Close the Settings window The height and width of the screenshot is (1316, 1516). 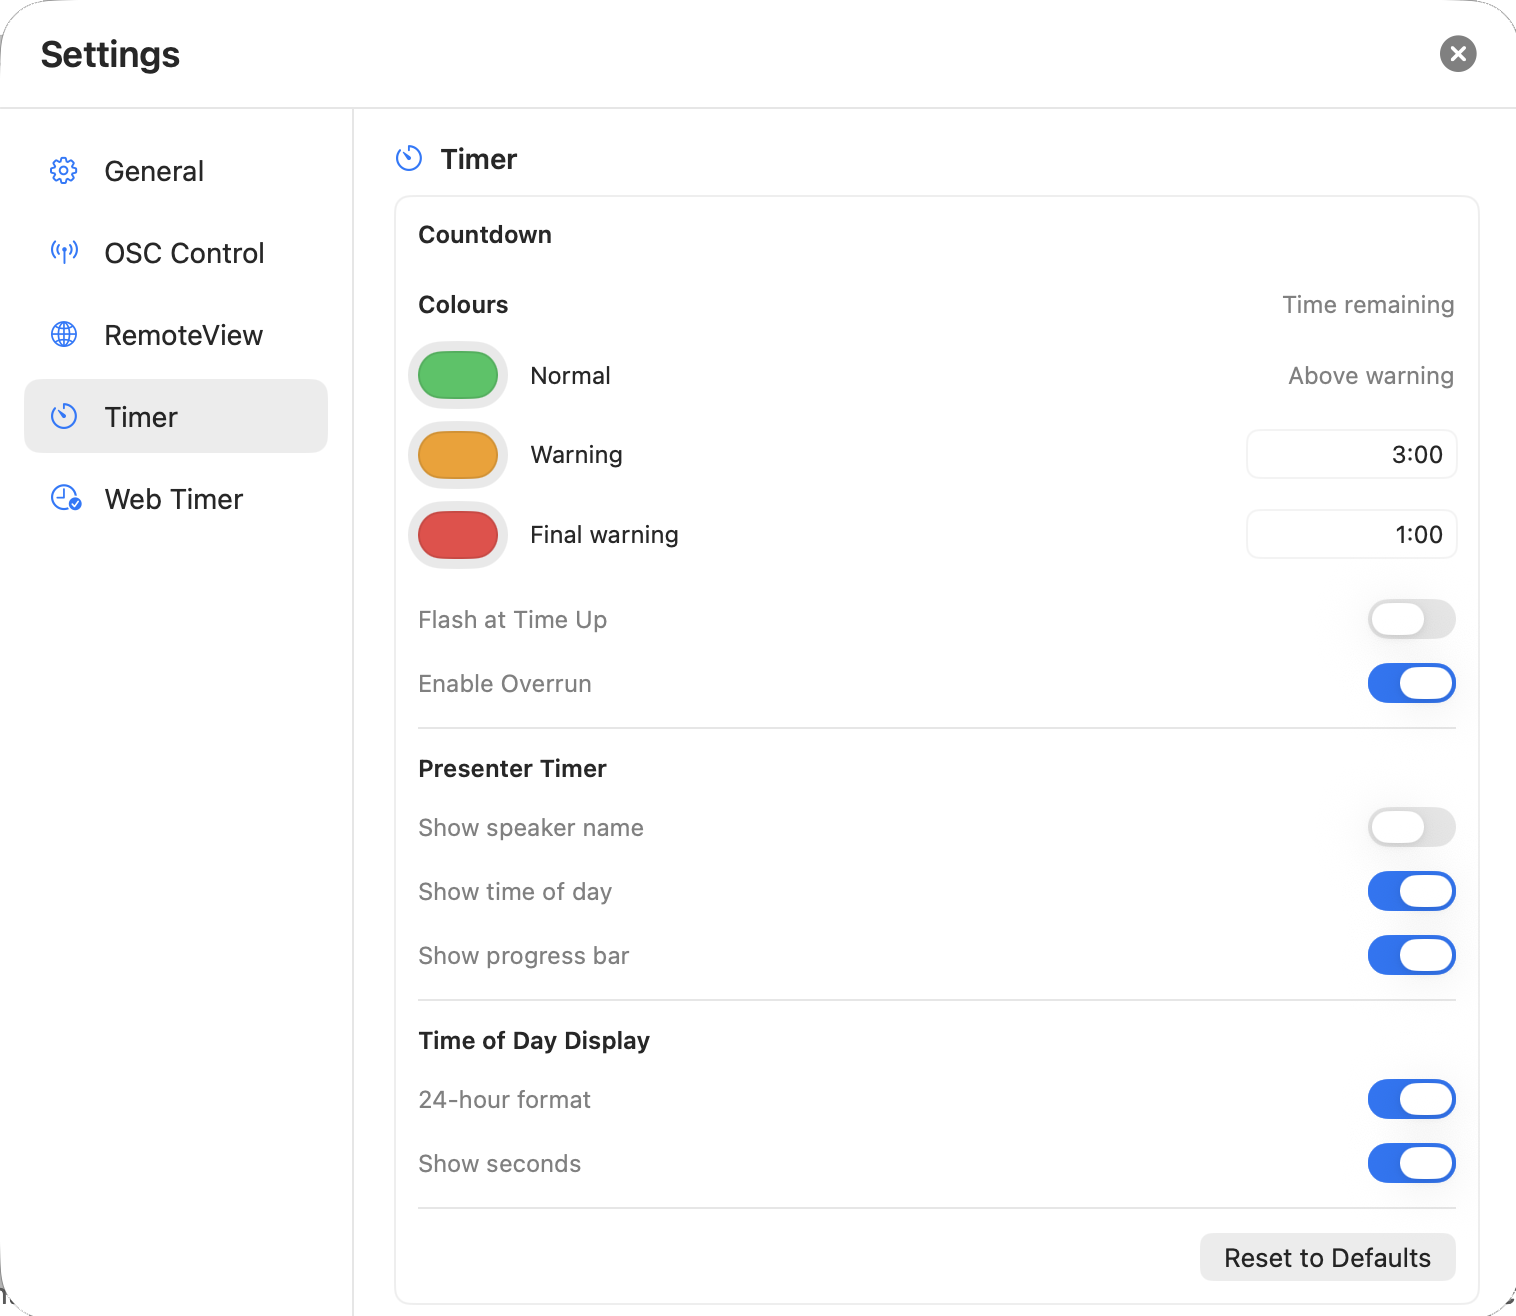click(x=1458, y=54)
